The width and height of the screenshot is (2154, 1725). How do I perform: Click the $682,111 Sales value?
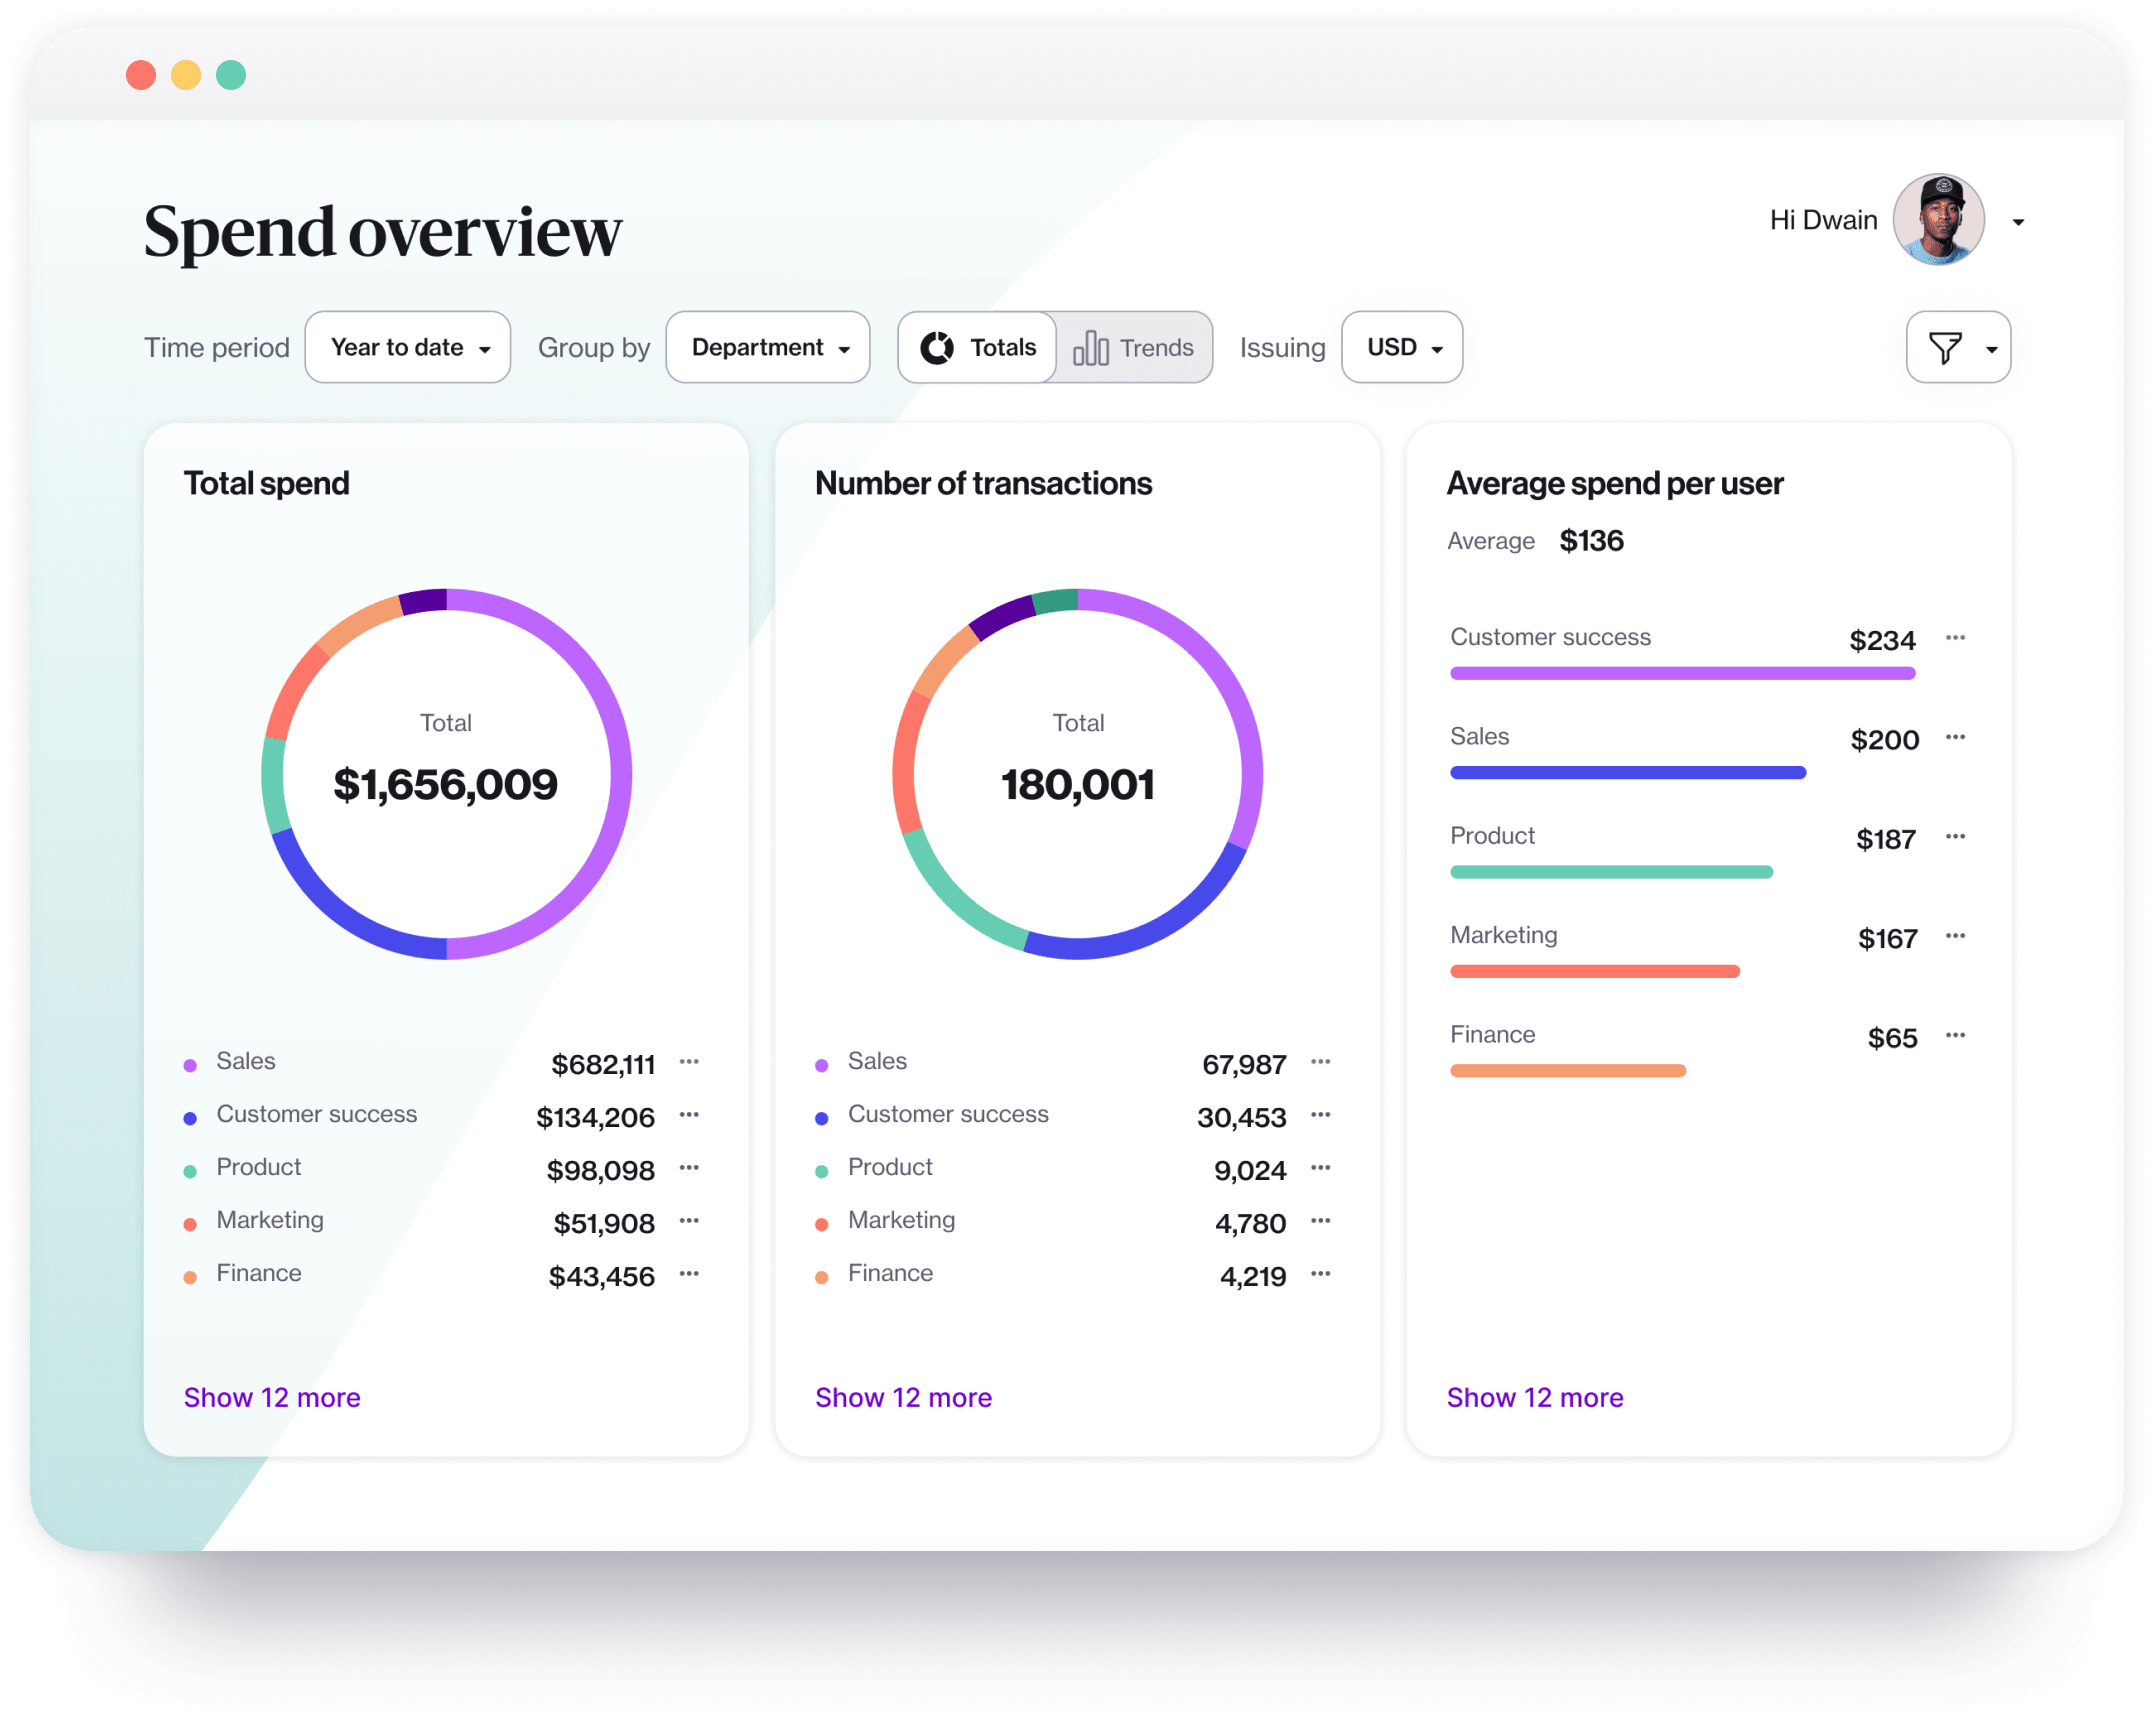(603, 1064)
